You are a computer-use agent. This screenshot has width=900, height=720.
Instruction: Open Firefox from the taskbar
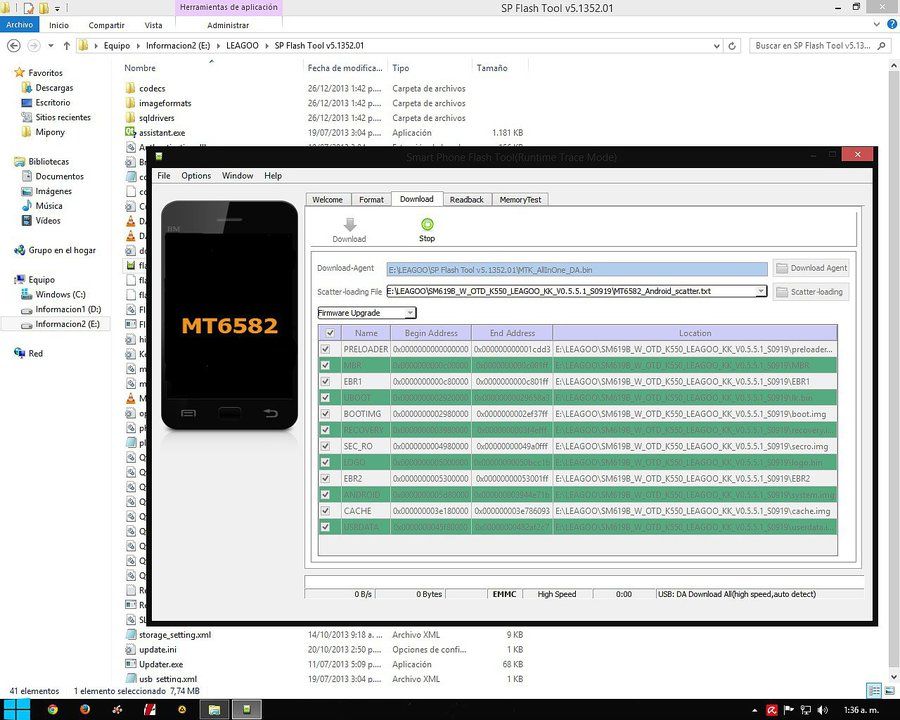coord(85,710)
